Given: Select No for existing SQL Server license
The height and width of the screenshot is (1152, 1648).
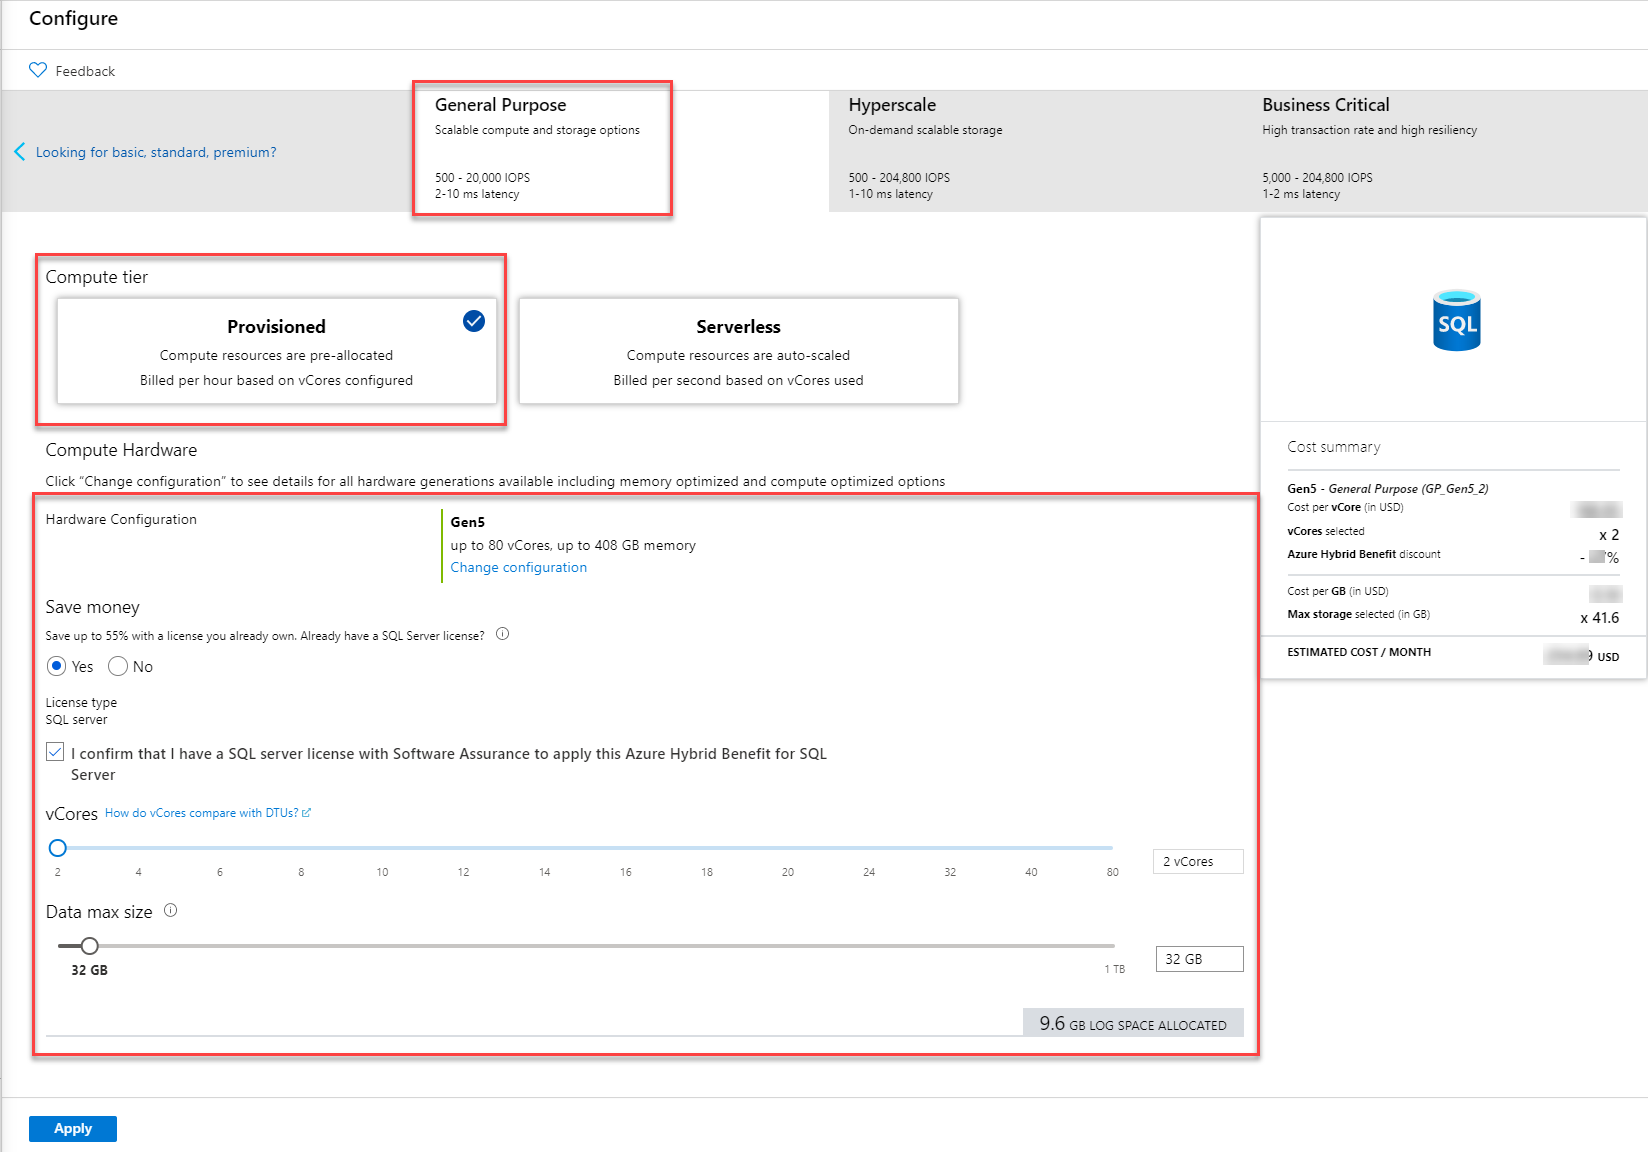Looking at the screenshot, I should click(118, 666).
